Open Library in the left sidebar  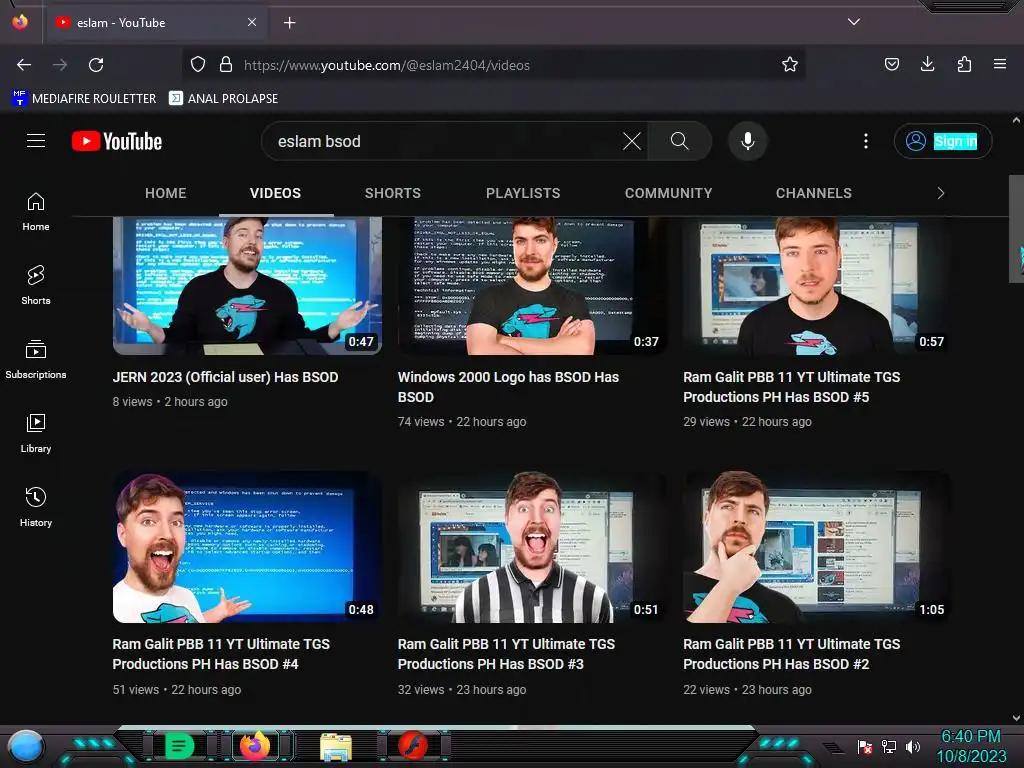36,433
